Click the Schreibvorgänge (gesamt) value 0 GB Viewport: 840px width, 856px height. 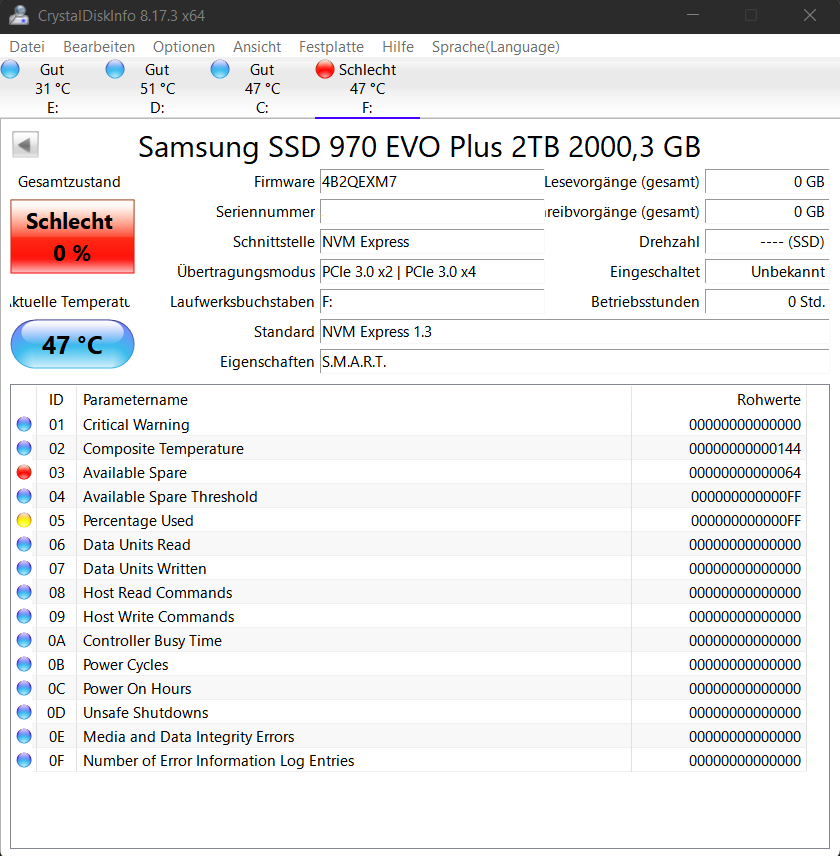point(767,212)
